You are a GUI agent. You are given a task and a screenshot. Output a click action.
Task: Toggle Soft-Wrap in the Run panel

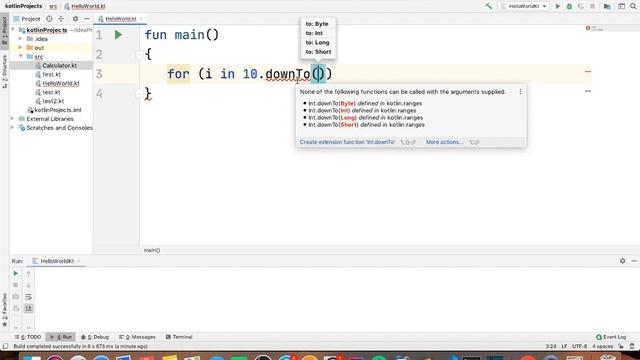click(x=29, y=297)
